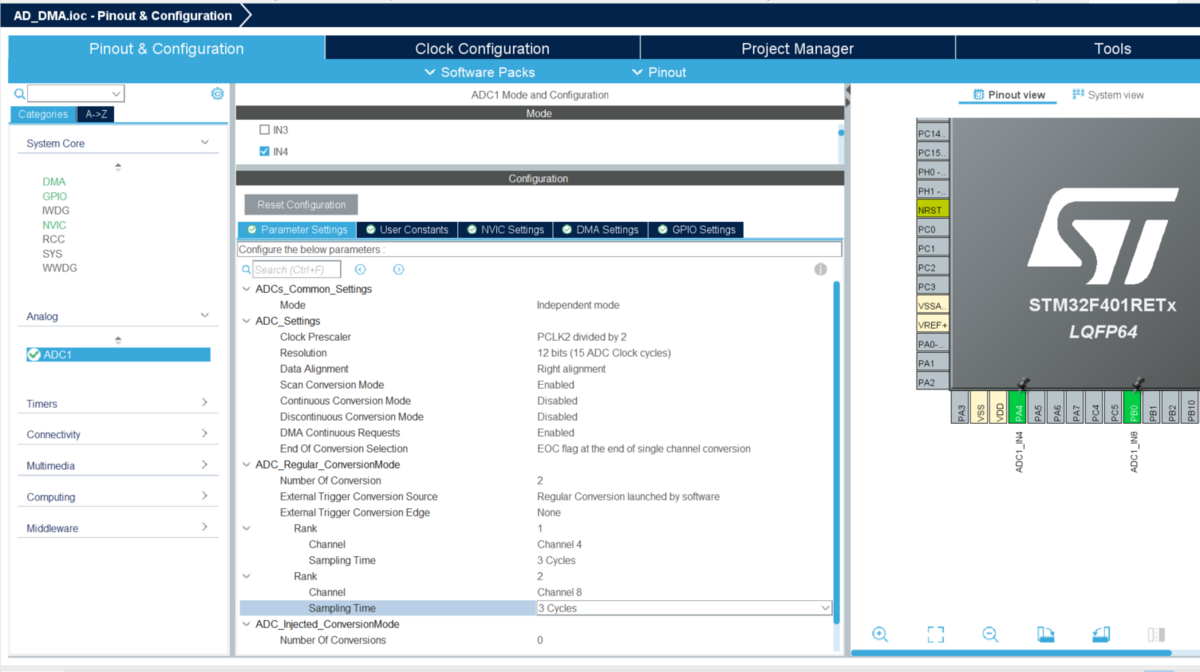This screenshot has height=672, width=1200.
Task: Switch to the Pinout view toggle
Action: click(x=1008, y=95)
